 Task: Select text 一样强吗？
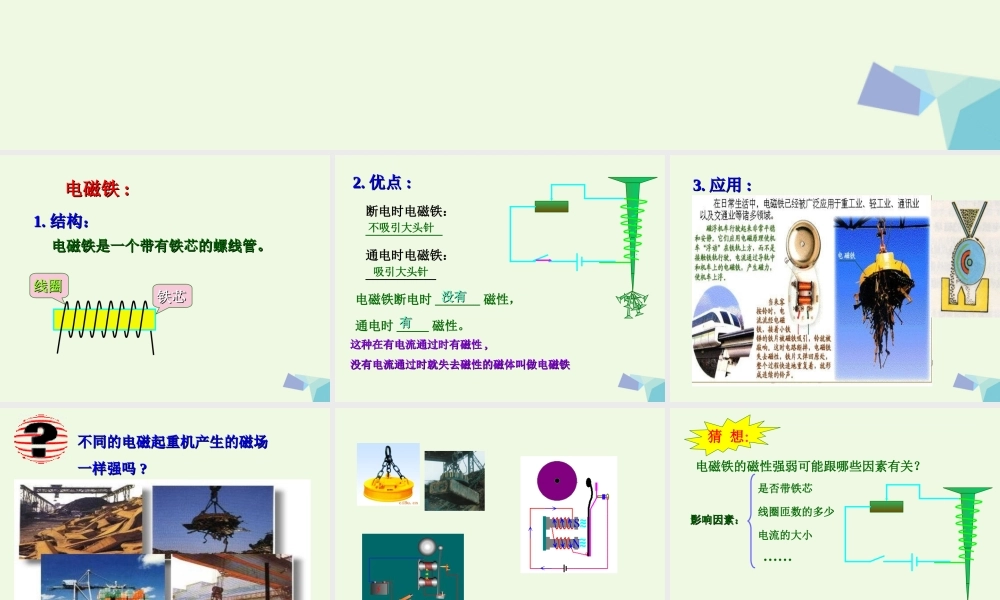(112, 469)
